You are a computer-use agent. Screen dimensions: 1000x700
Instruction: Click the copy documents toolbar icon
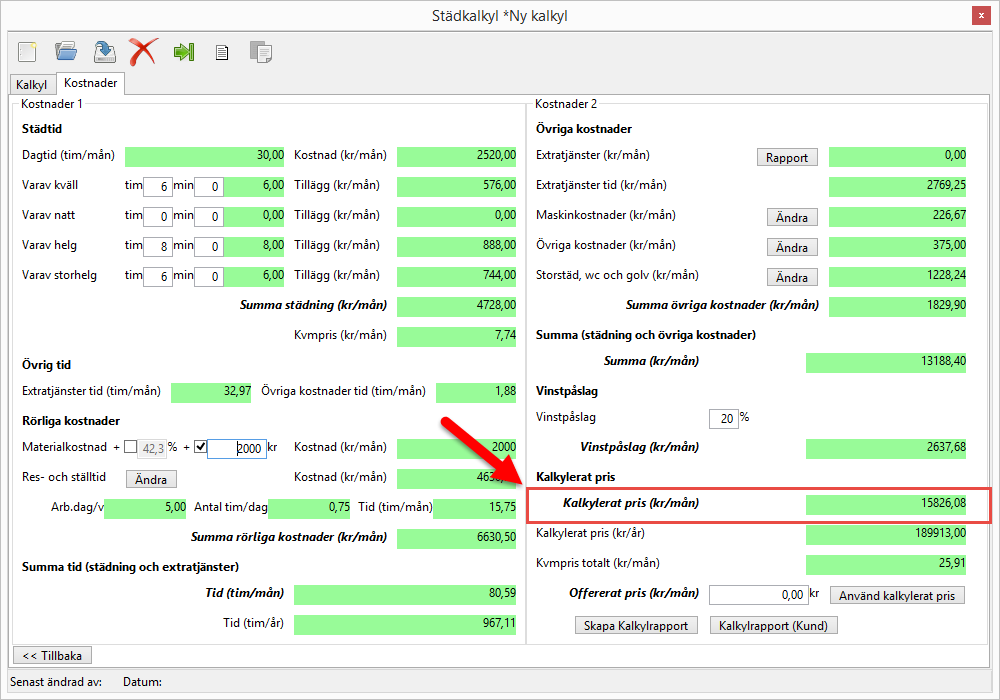[x=260, y=52]
